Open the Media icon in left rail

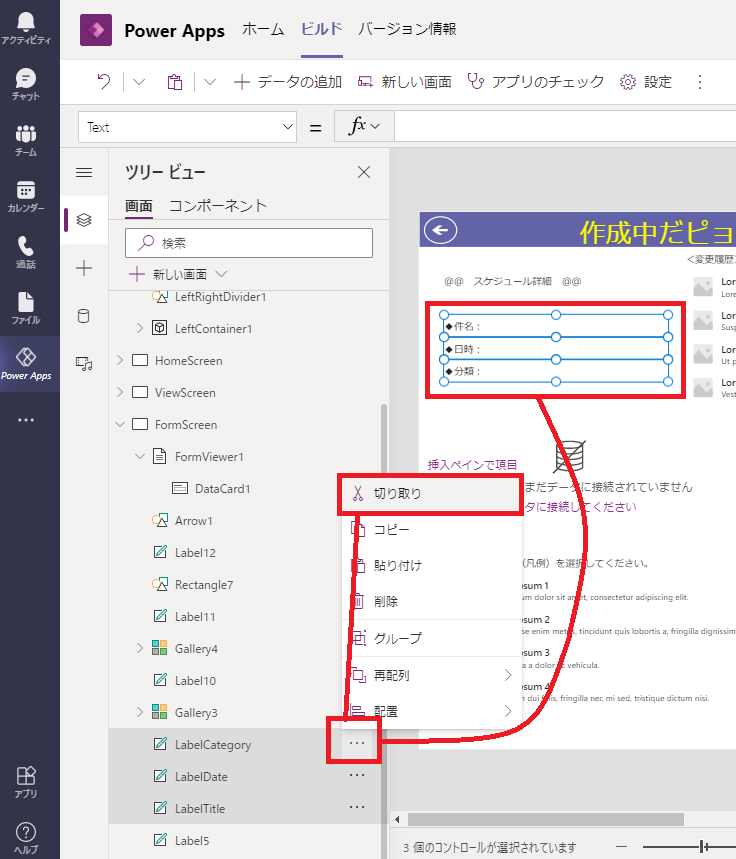84,363
